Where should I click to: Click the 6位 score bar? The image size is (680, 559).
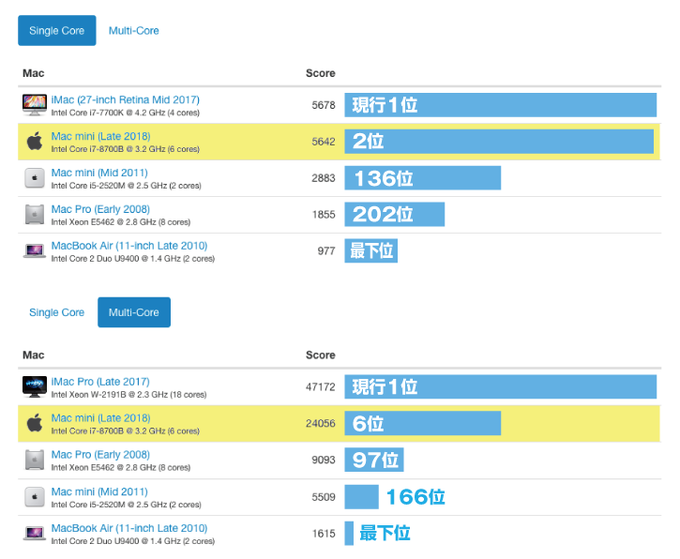[x=423, y=423]
